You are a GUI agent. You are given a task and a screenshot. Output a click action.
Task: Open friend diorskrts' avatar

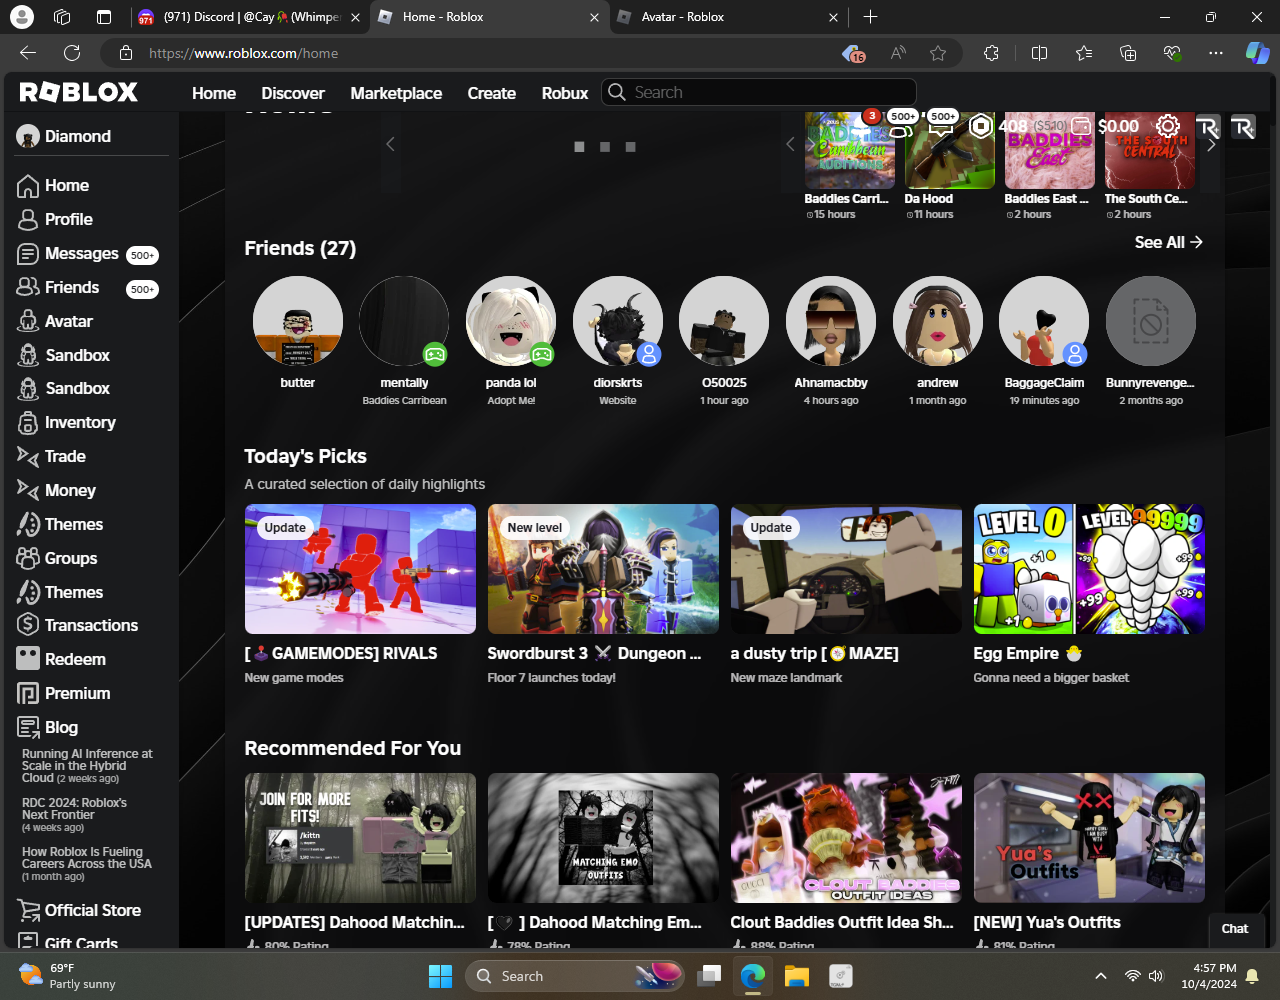click(x=618, y=321)
